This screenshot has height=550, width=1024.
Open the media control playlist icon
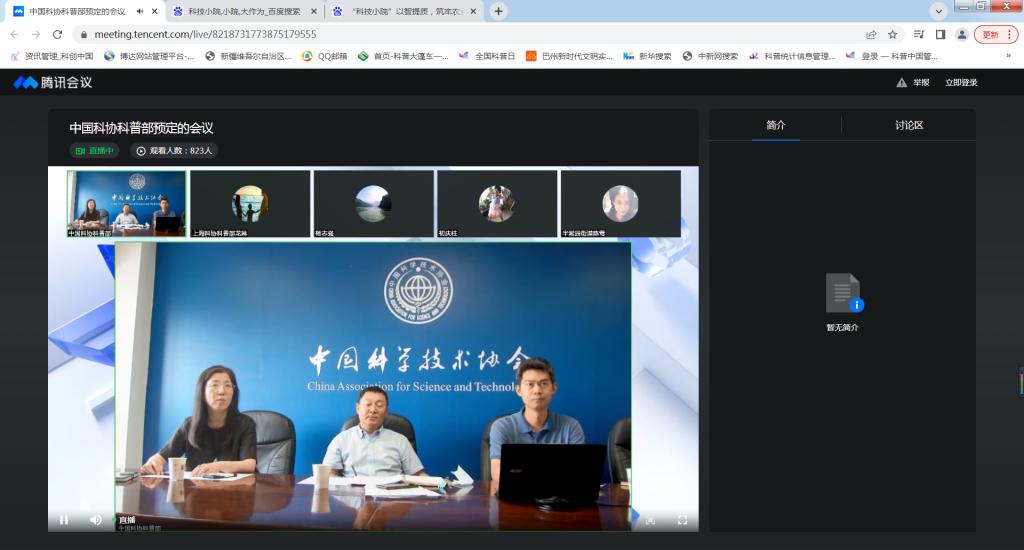[x=919, y=34]
